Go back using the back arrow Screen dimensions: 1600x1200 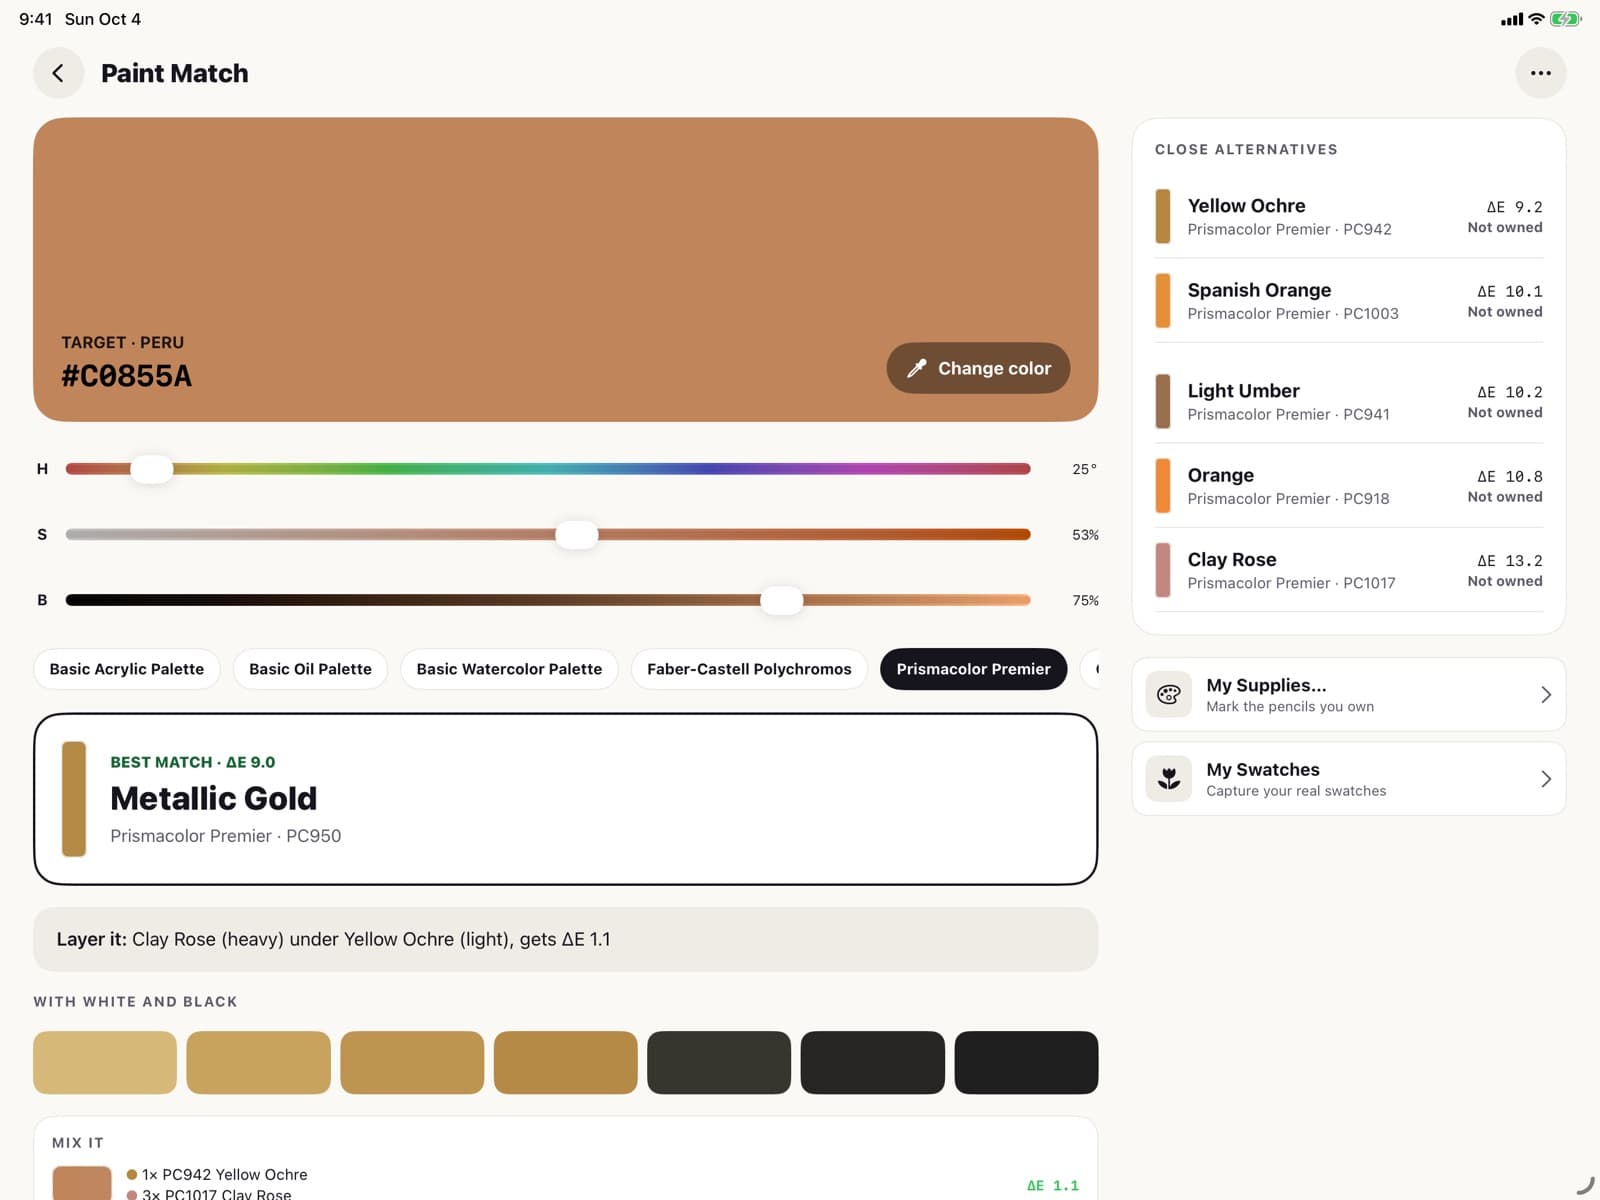pos(58,73)
